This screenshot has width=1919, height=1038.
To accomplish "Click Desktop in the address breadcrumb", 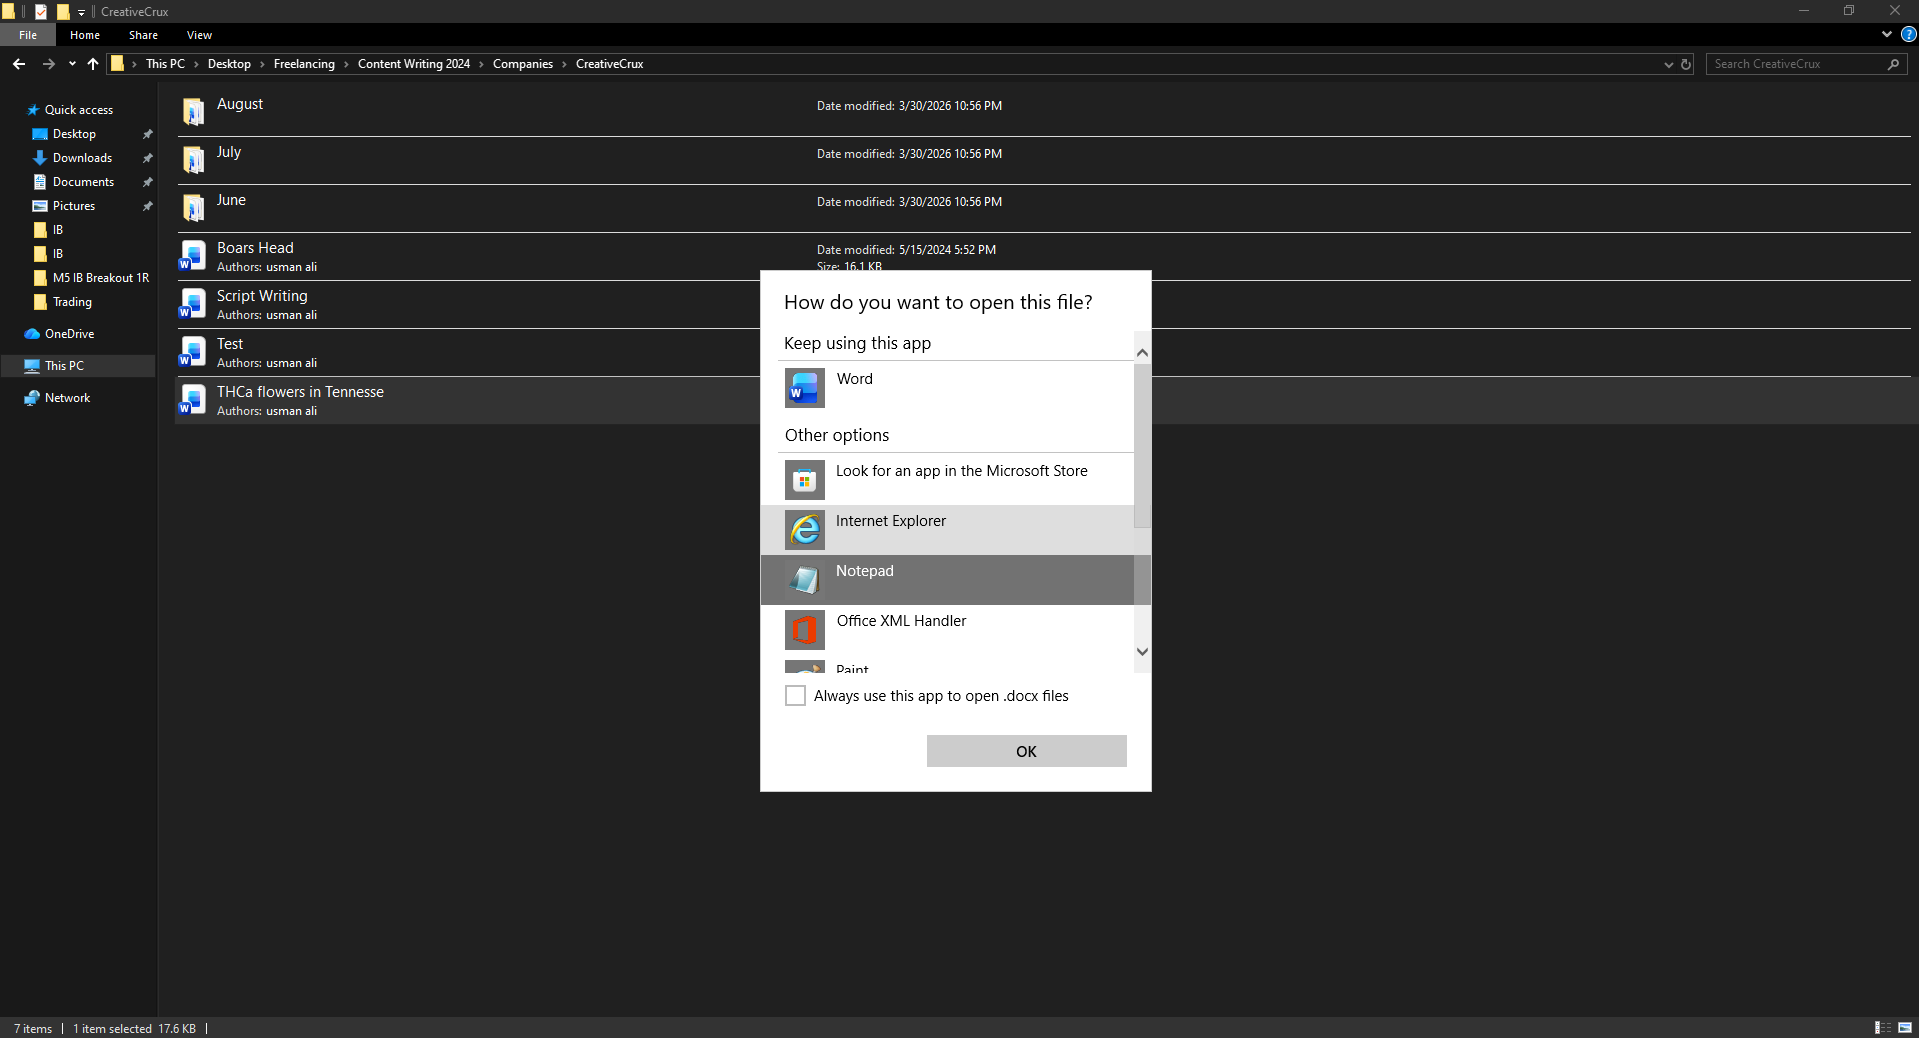I will [x=229, y=64].
